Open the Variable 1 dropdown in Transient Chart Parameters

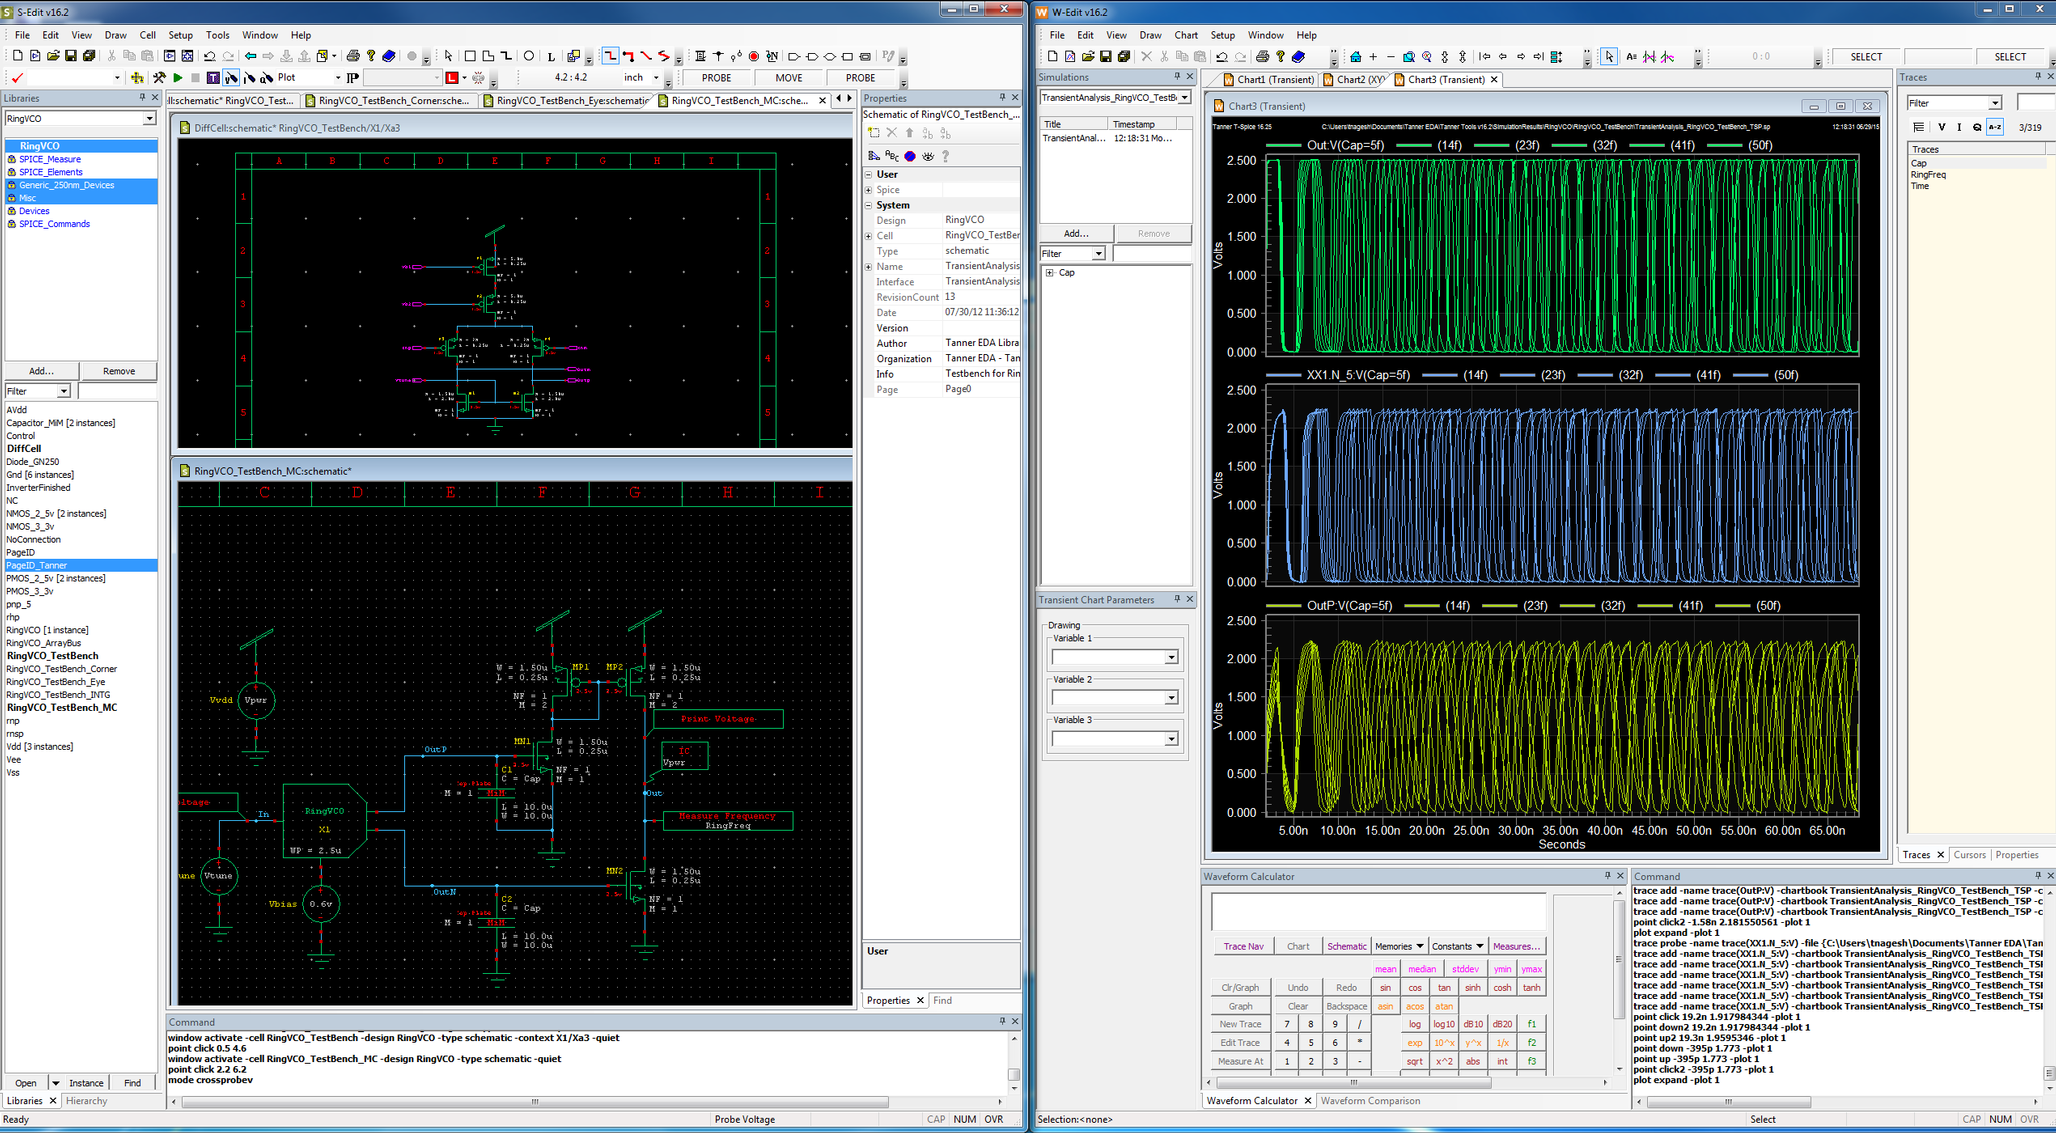[1170, 658]
